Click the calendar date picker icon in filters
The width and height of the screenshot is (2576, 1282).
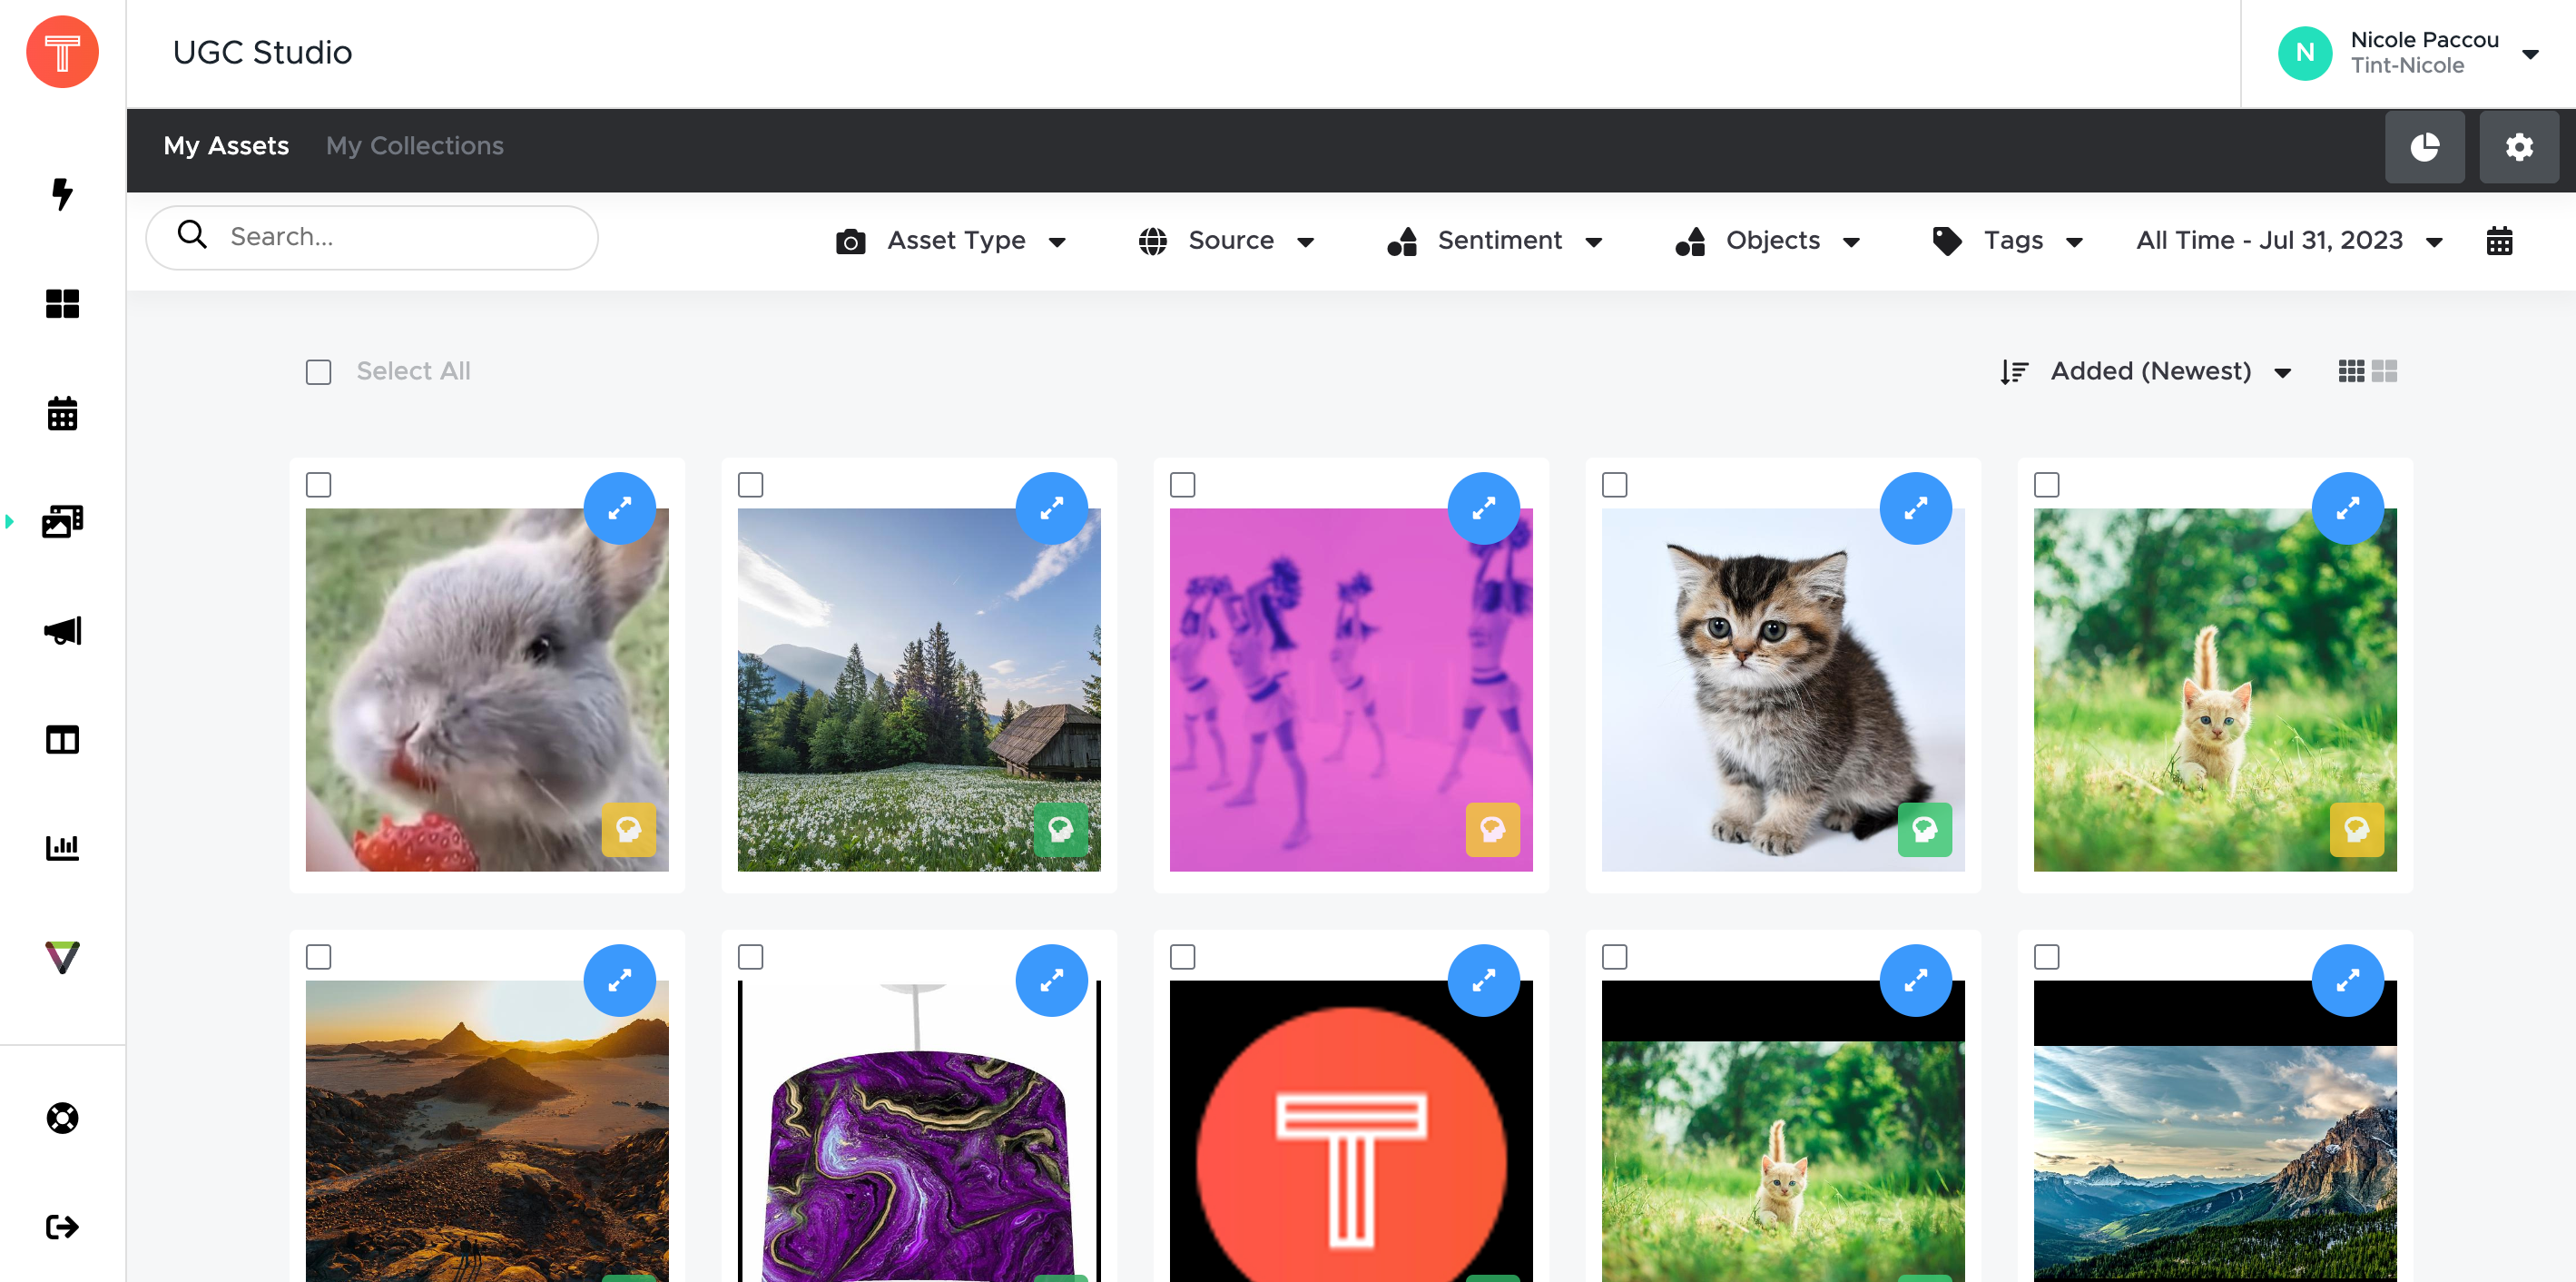[2499, 241]
